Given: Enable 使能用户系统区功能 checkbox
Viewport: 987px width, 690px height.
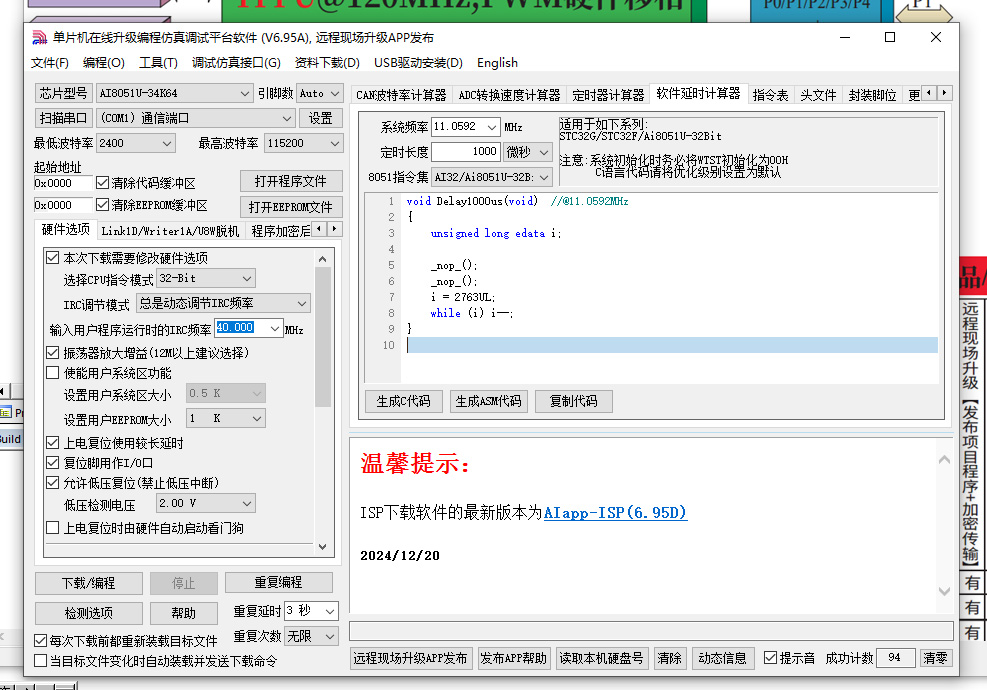Looking at the screenshot, I should point(53,373).
